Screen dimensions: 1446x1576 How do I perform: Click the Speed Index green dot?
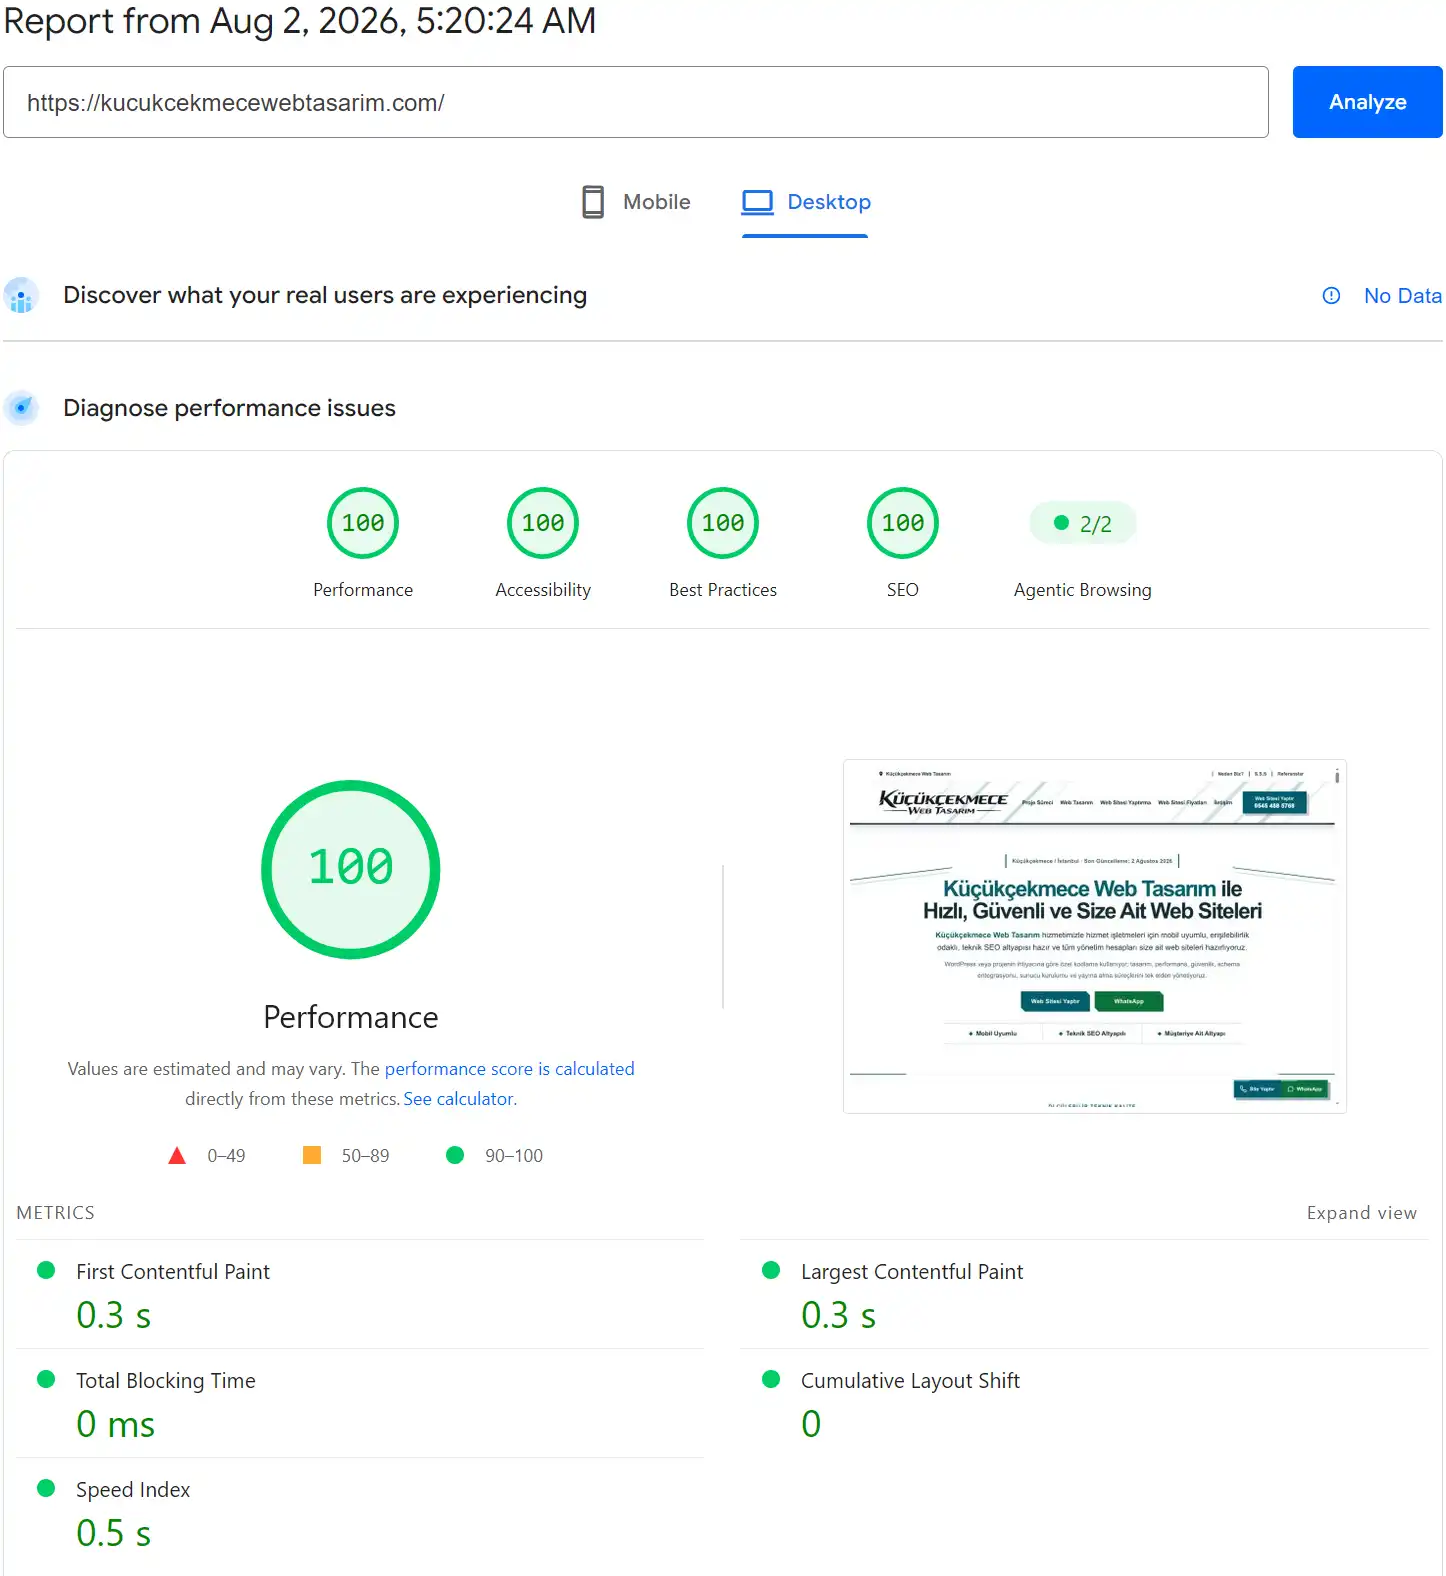[46, 1488]
